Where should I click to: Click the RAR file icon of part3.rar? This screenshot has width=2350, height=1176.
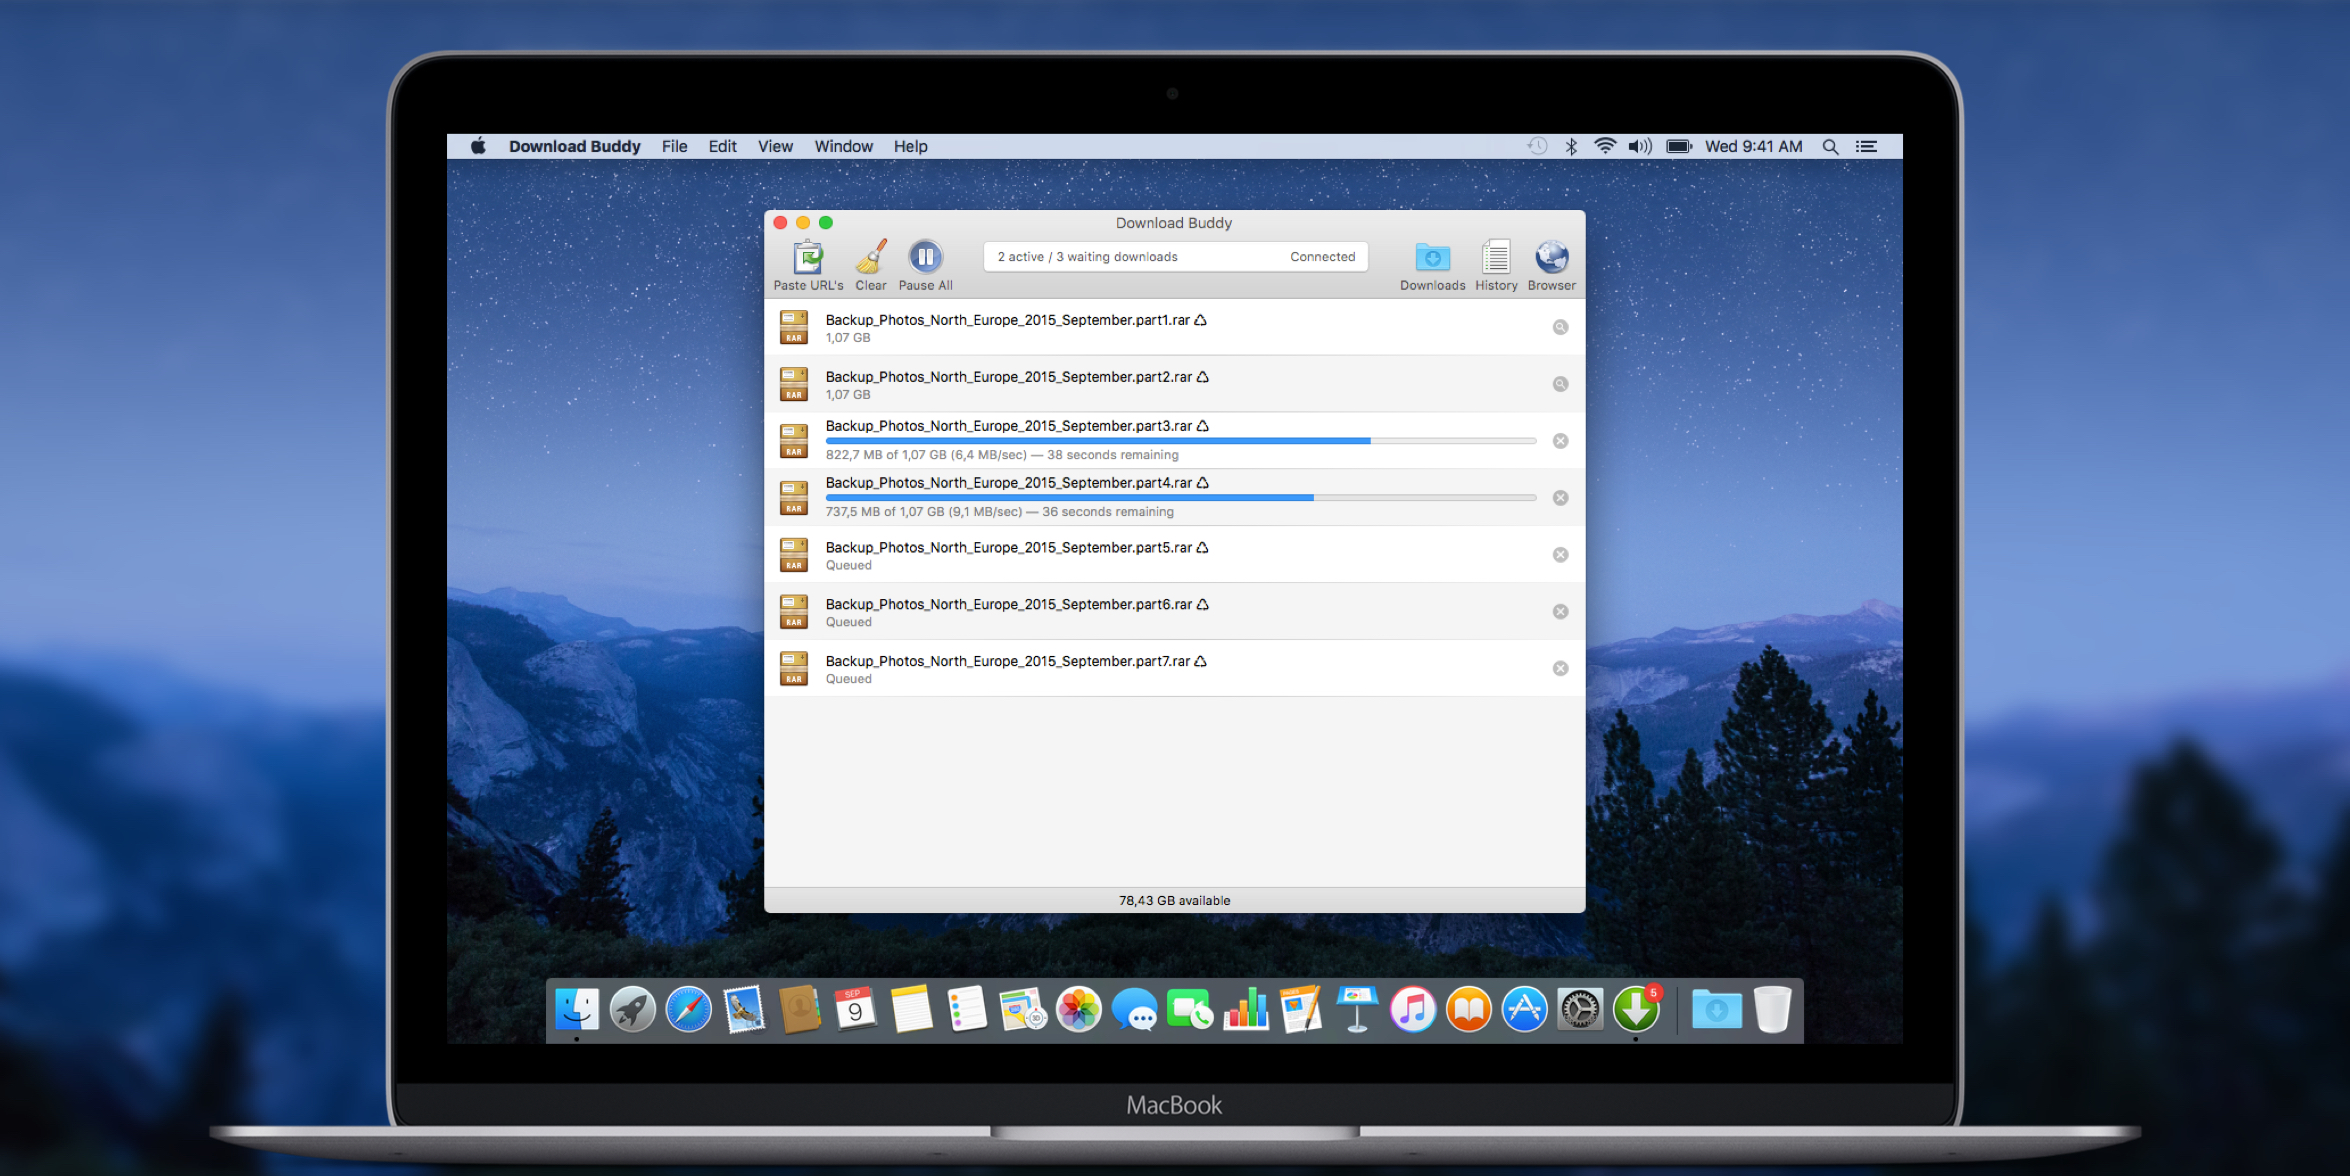tap(794, 441)
